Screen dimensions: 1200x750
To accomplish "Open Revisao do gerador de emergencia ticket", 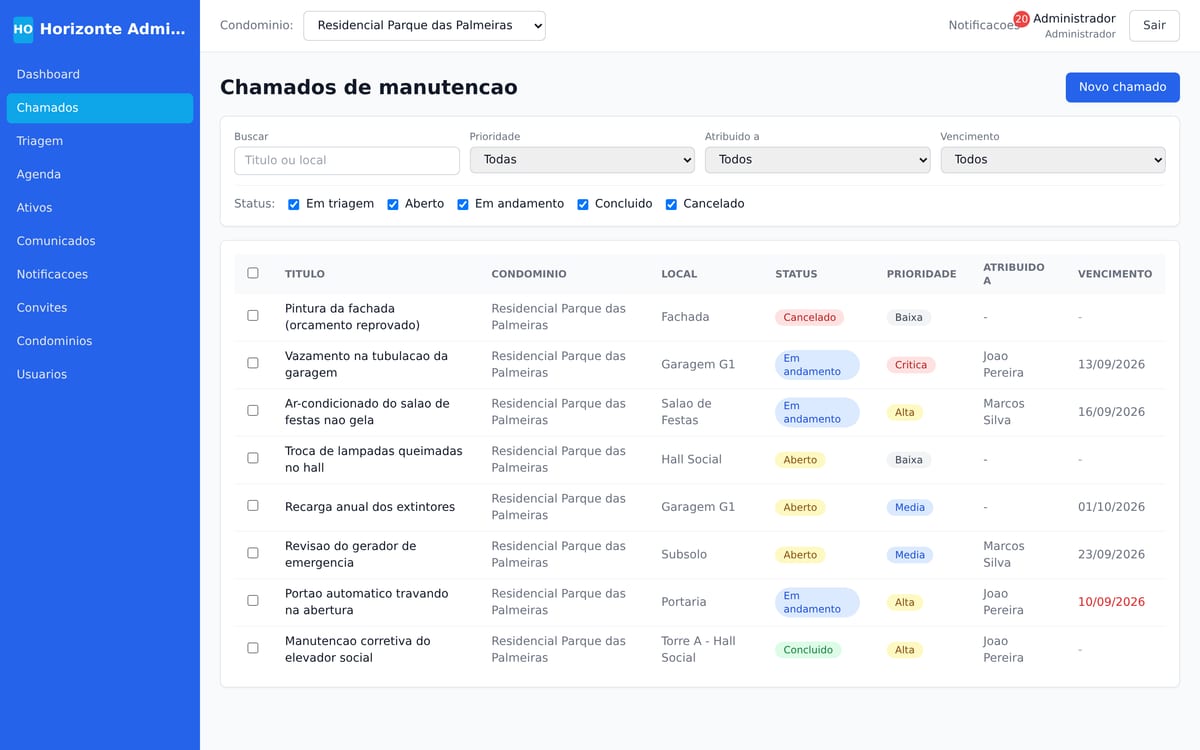I will click(350, 555).
